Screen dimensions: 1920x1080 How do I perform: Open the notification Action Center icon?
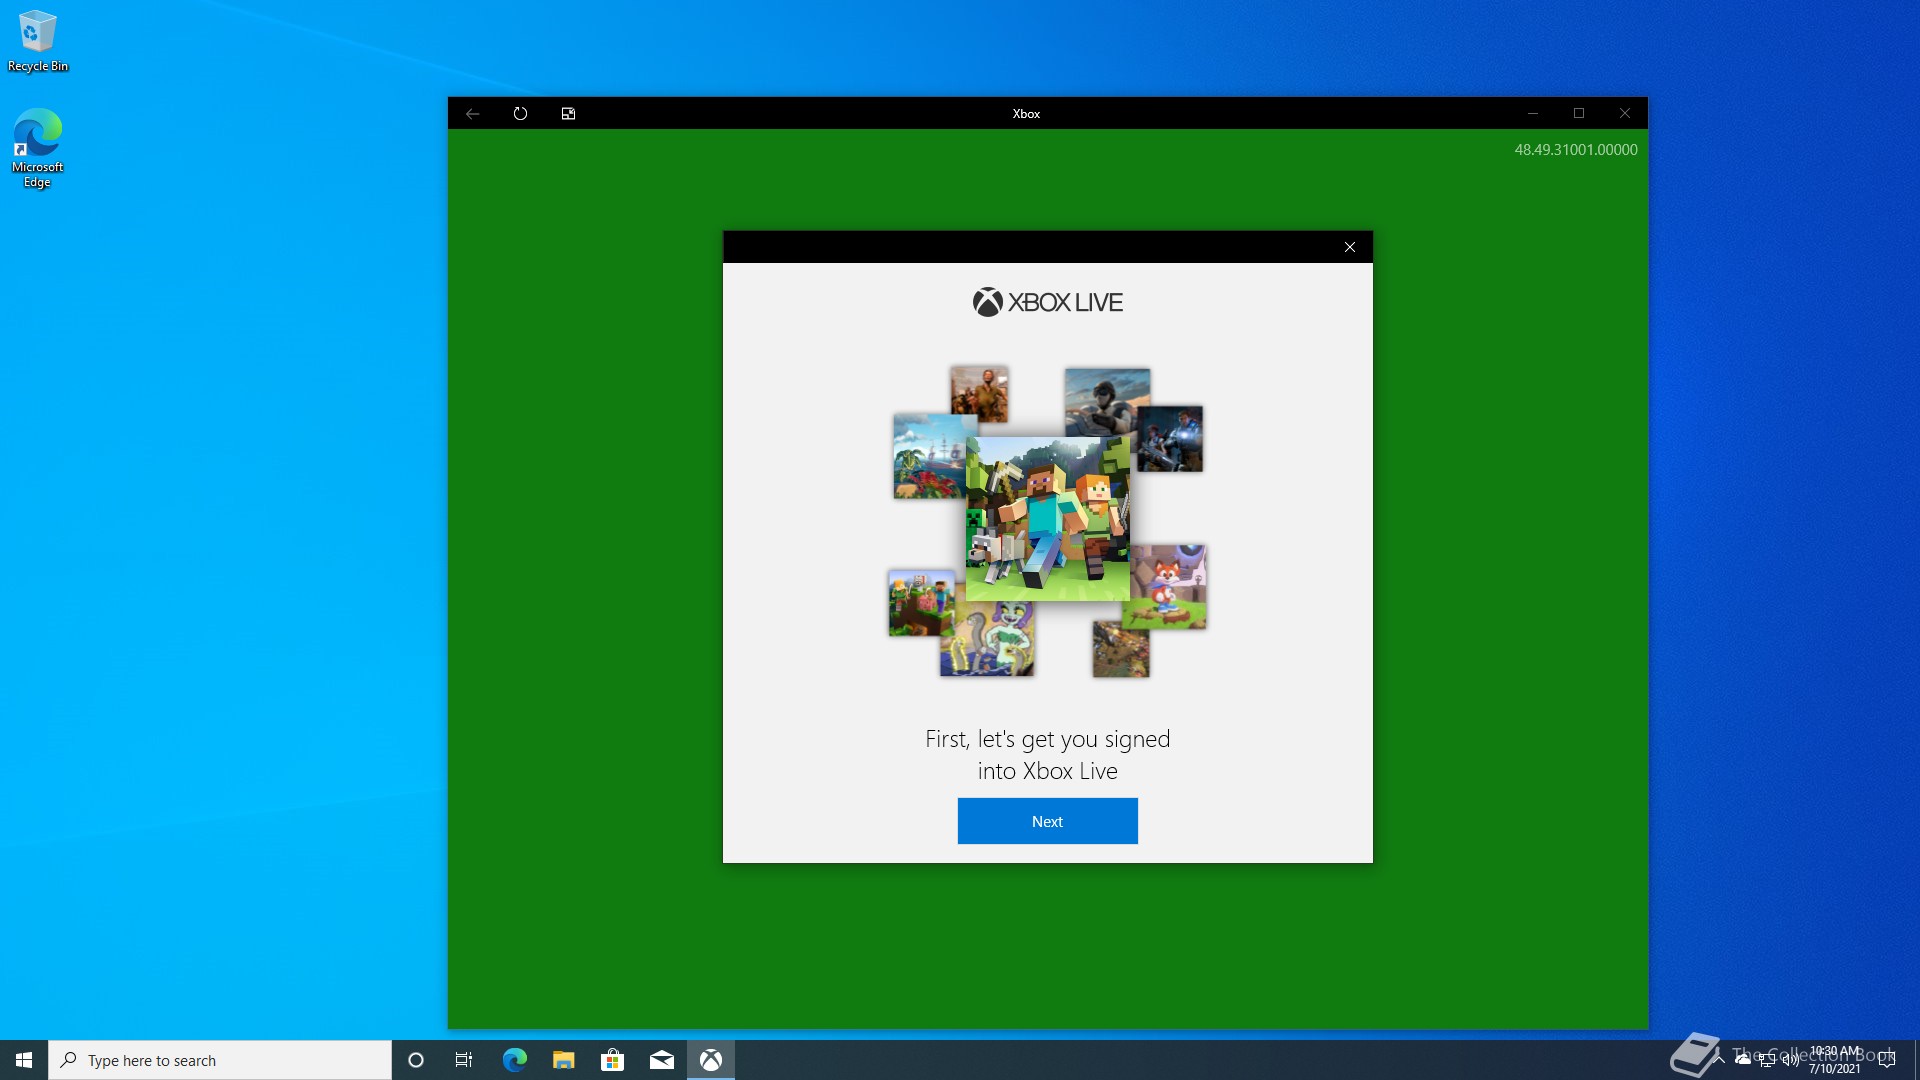(1887, 1060)
